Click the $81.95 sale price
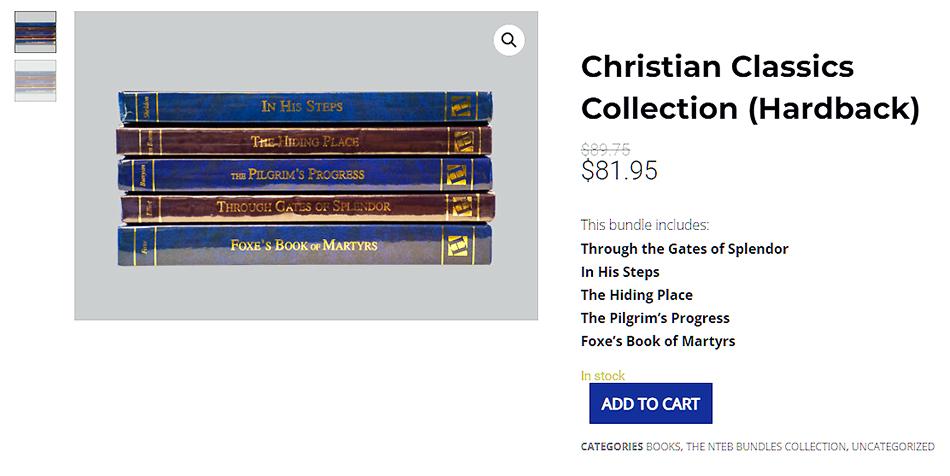This screenshot has height=476, width=950. [x=619, y=171]
